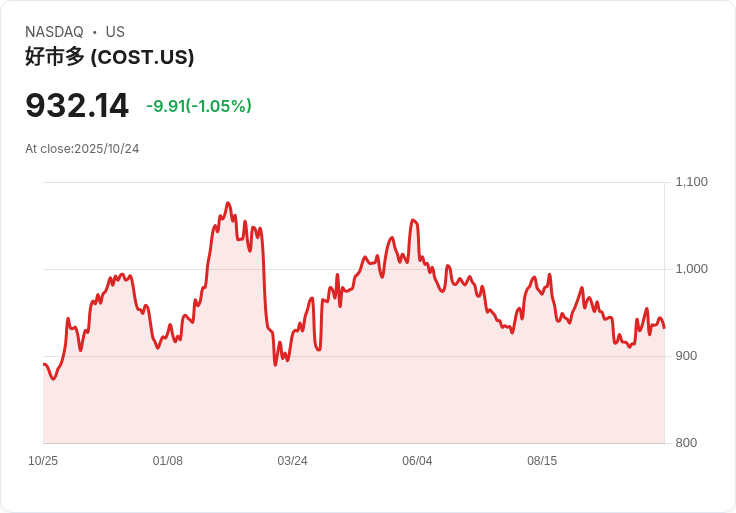The height and width of the screenshot is (513, 736).
Task: Open the 好市多 (COST.US) stock title
Action: click(x=109, y=57)
